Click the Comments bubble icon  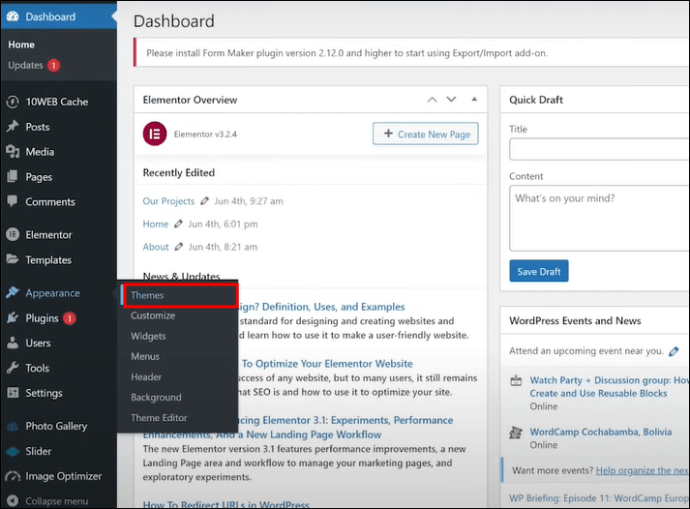(13, 201)
